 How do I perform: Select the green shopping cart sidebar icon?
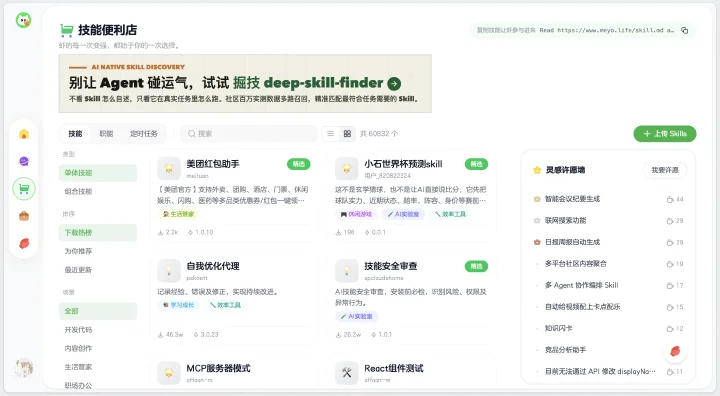tap(24, 189)
